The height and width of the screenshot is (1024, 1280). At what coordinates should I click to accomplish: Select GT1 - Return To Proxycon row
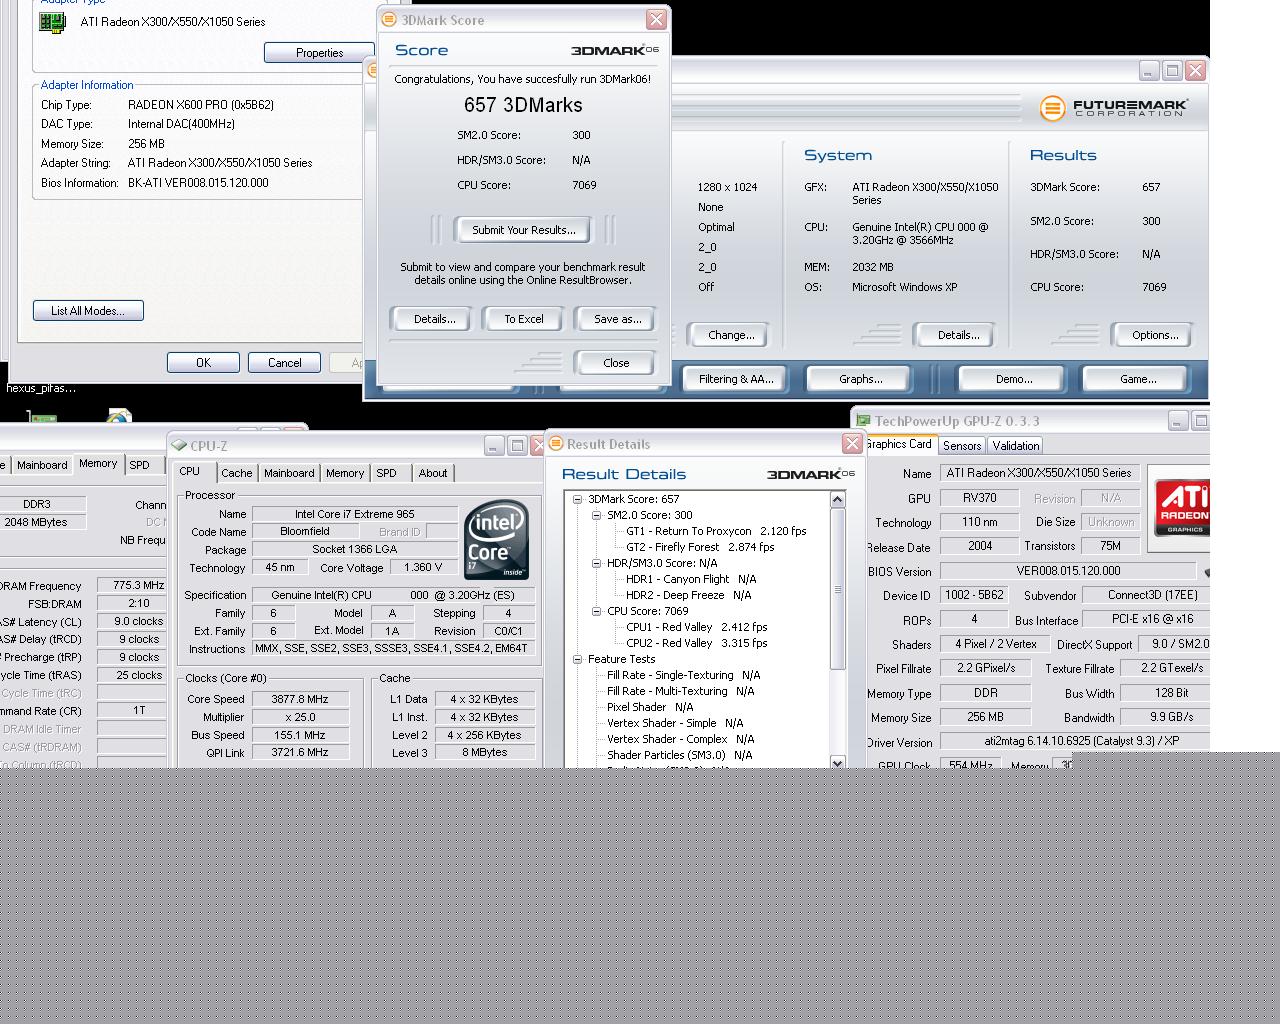tap(716, 531)
